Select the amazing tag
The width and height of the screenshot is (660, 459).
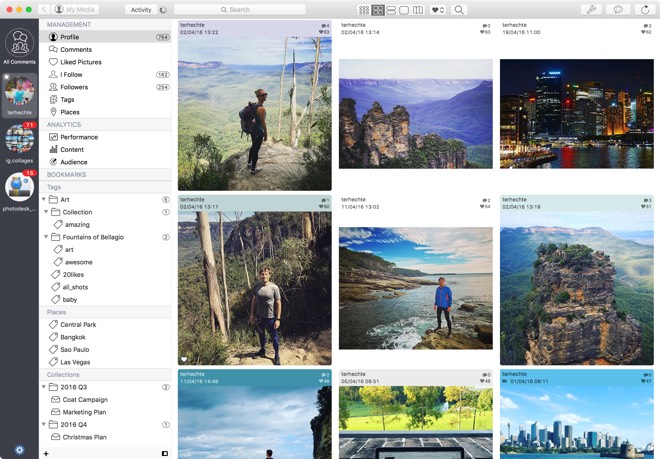(105, 225)
